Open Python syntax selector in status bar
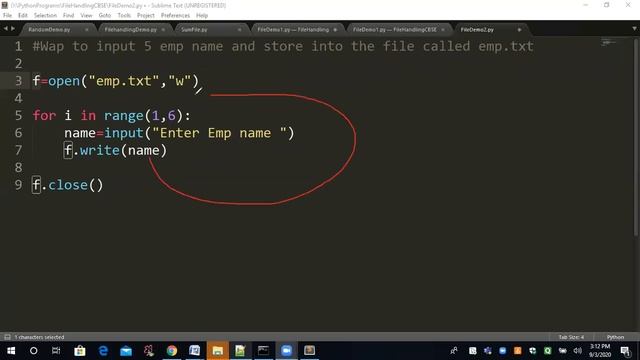Screen dimensions: 640x360 (615, 337)
